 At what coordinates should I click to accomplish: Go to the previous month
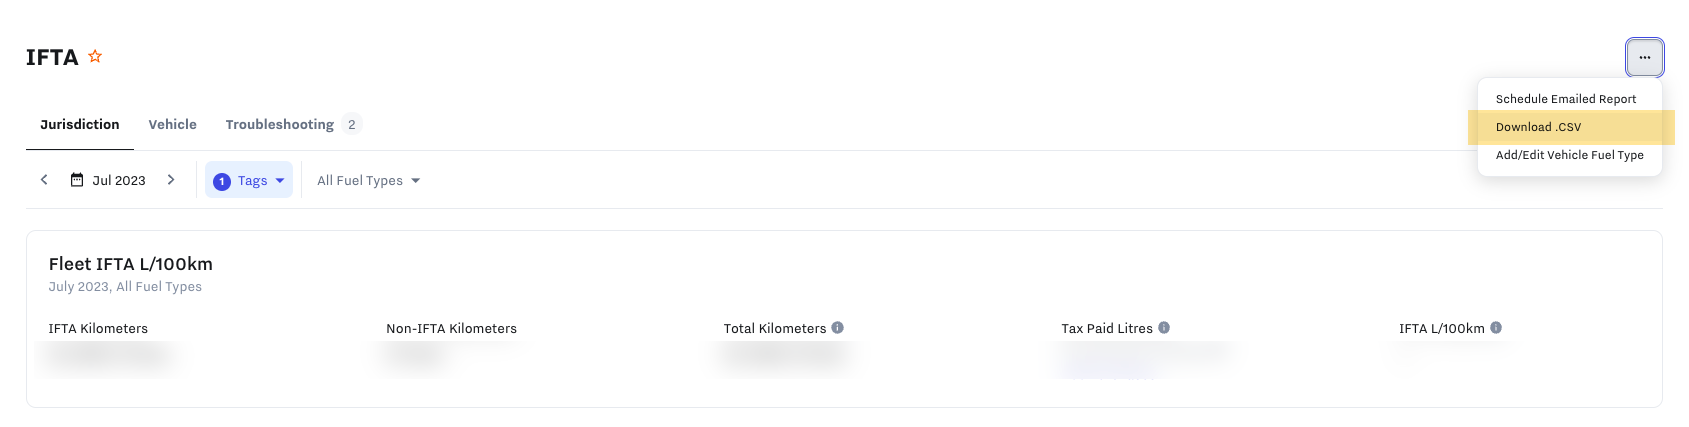44,180
